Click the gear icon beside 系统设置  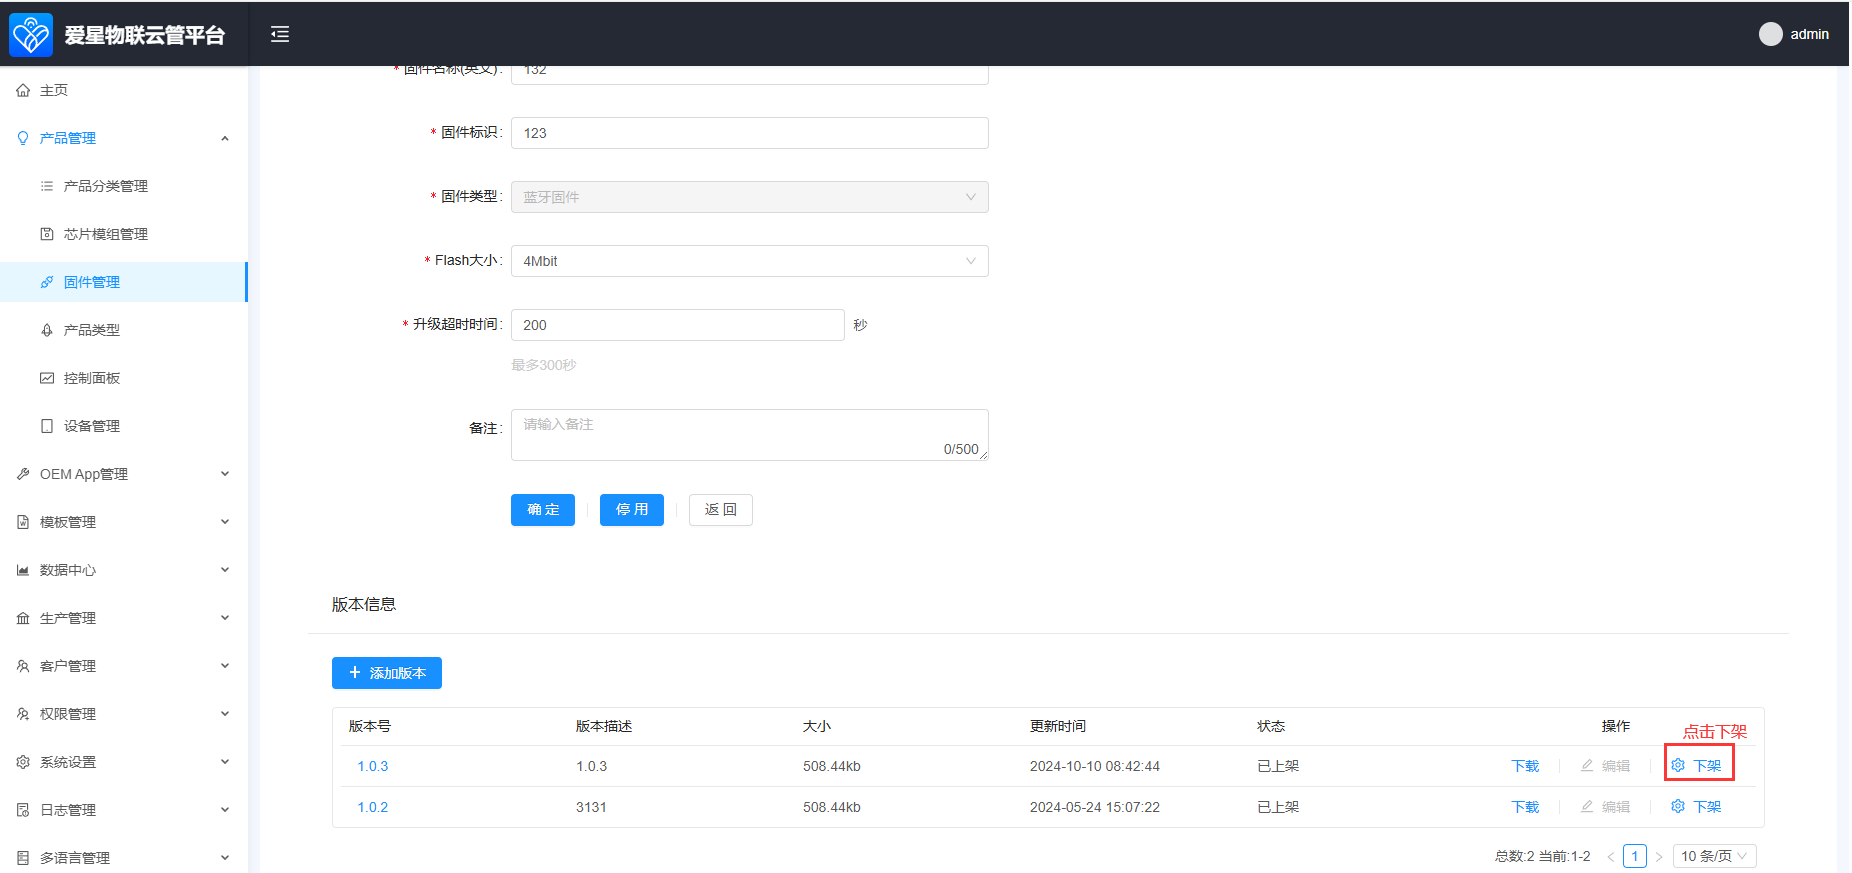click(23, 762)
